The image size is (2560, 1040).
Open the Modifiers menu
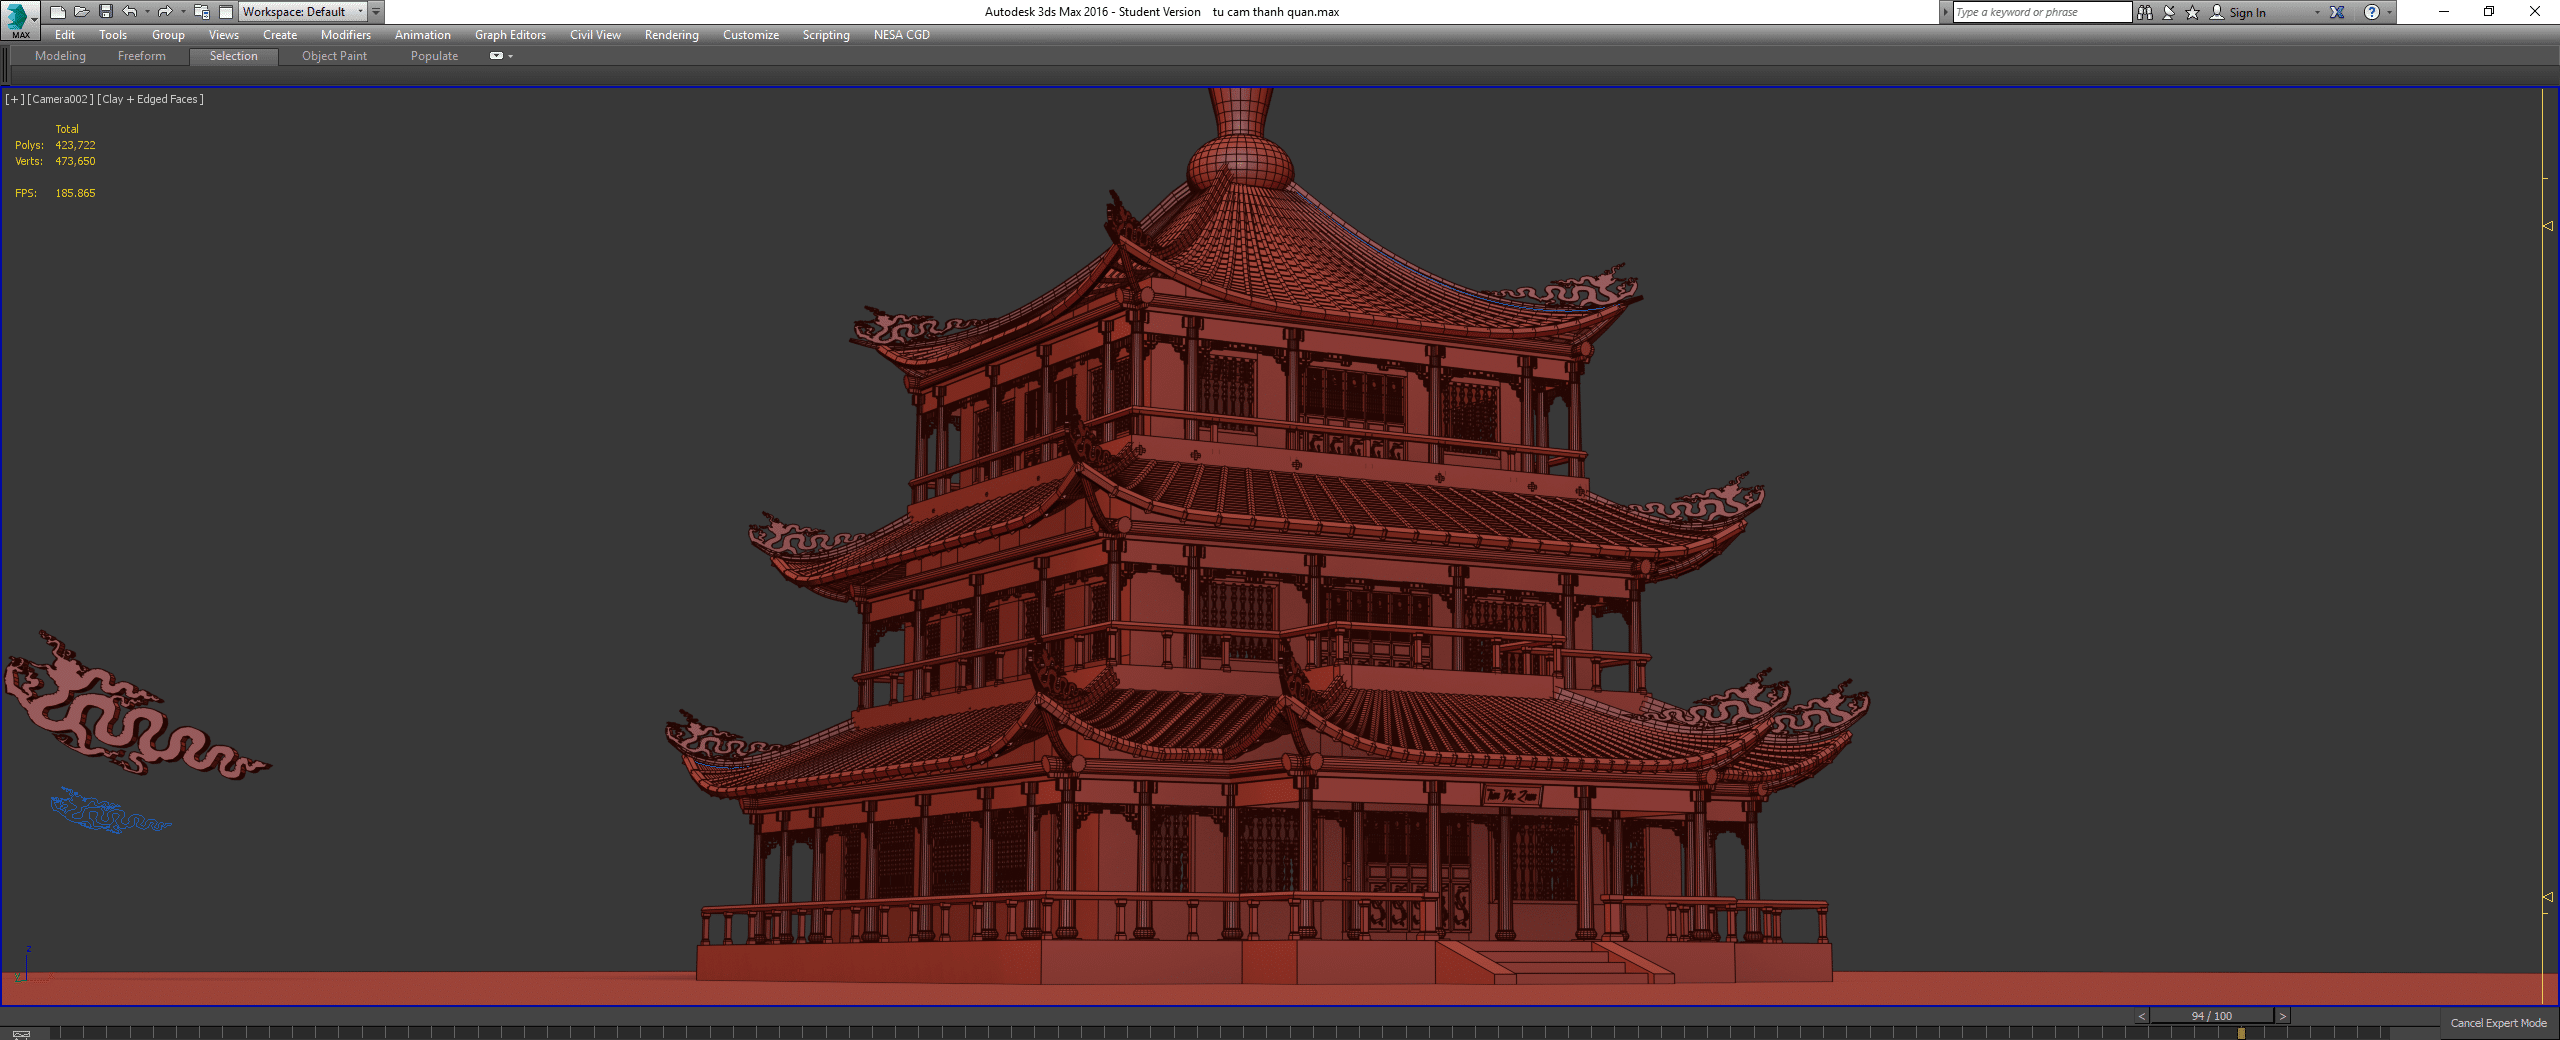point(345,35)
